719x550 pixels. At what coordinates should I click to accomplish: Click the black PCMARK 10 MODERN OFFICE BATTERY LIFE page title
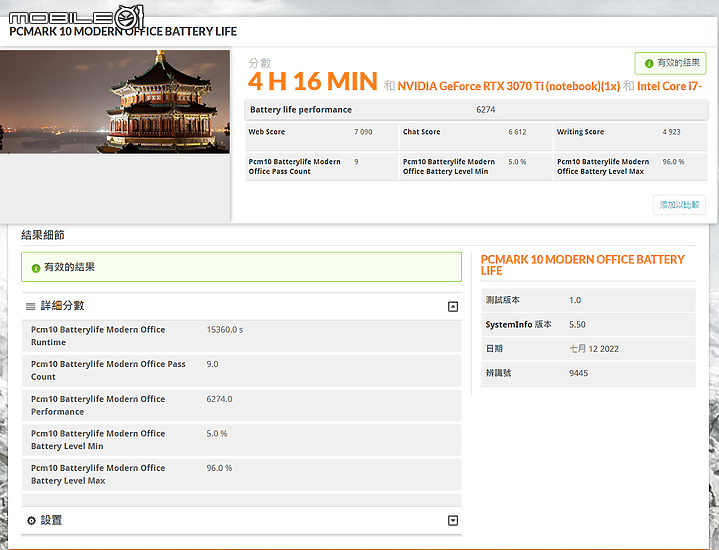point(123,32)
